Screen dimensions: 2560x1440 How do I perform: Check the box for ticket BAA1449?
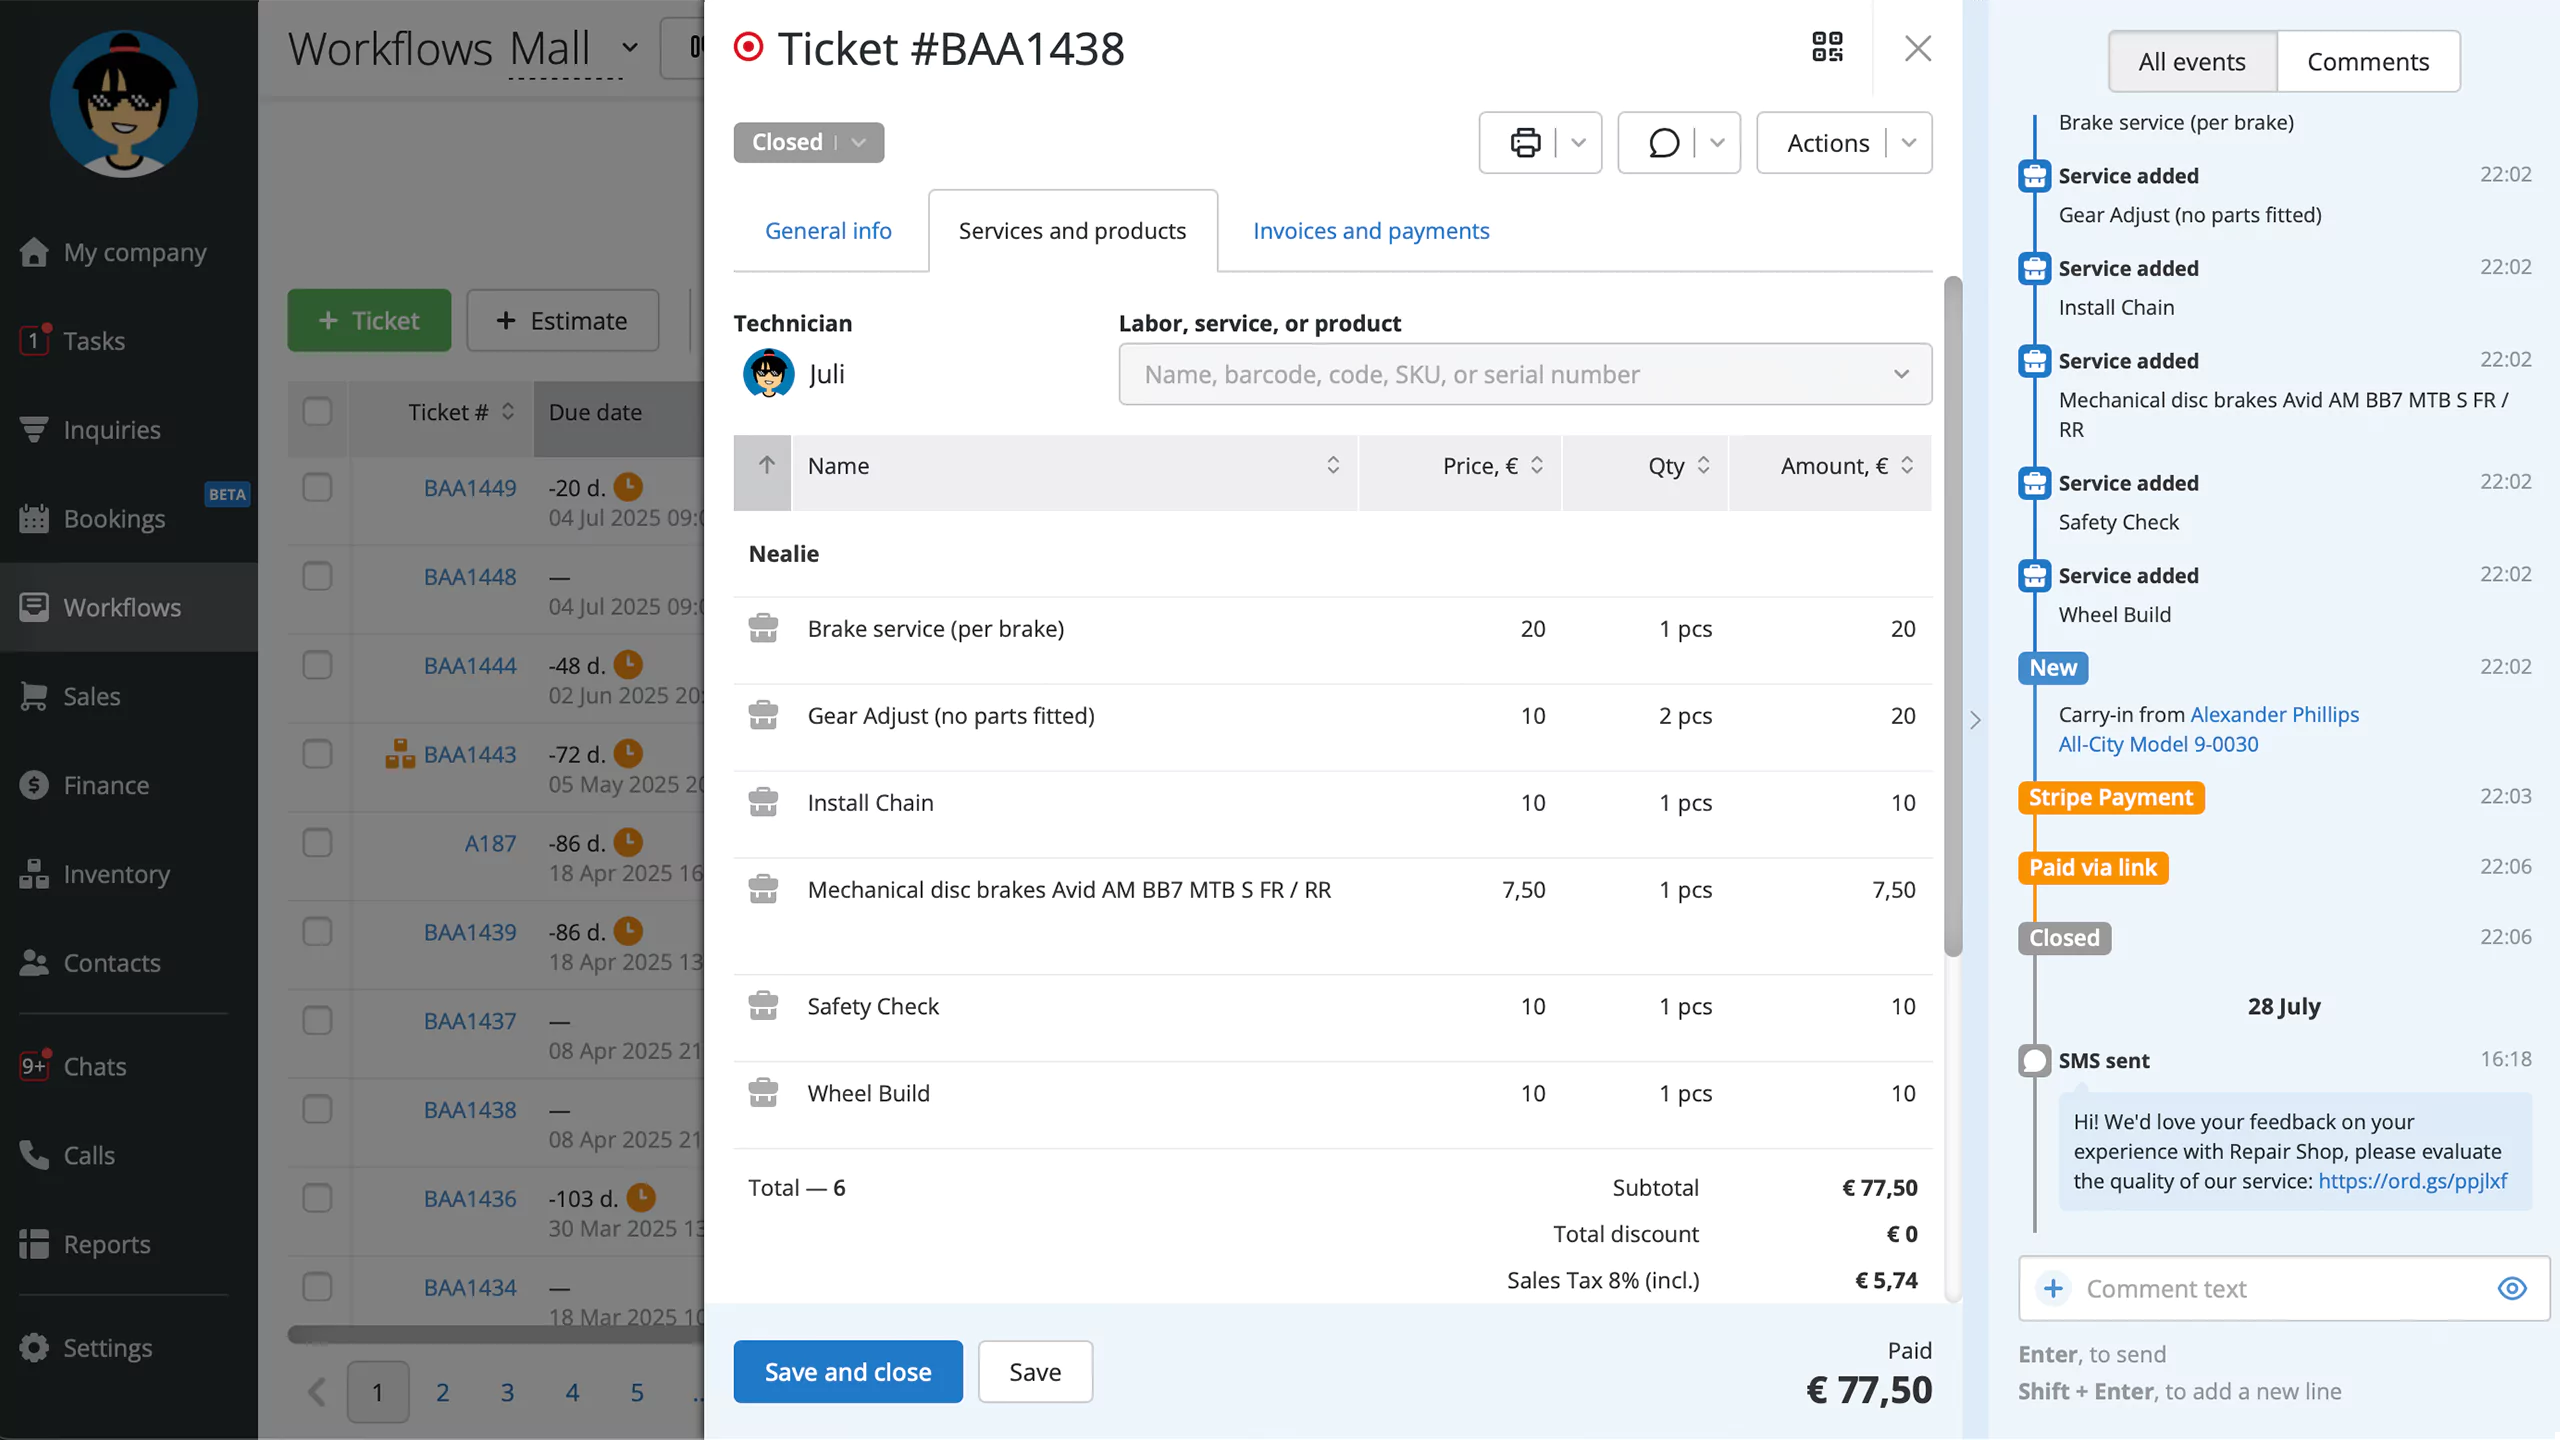(317, 488)
